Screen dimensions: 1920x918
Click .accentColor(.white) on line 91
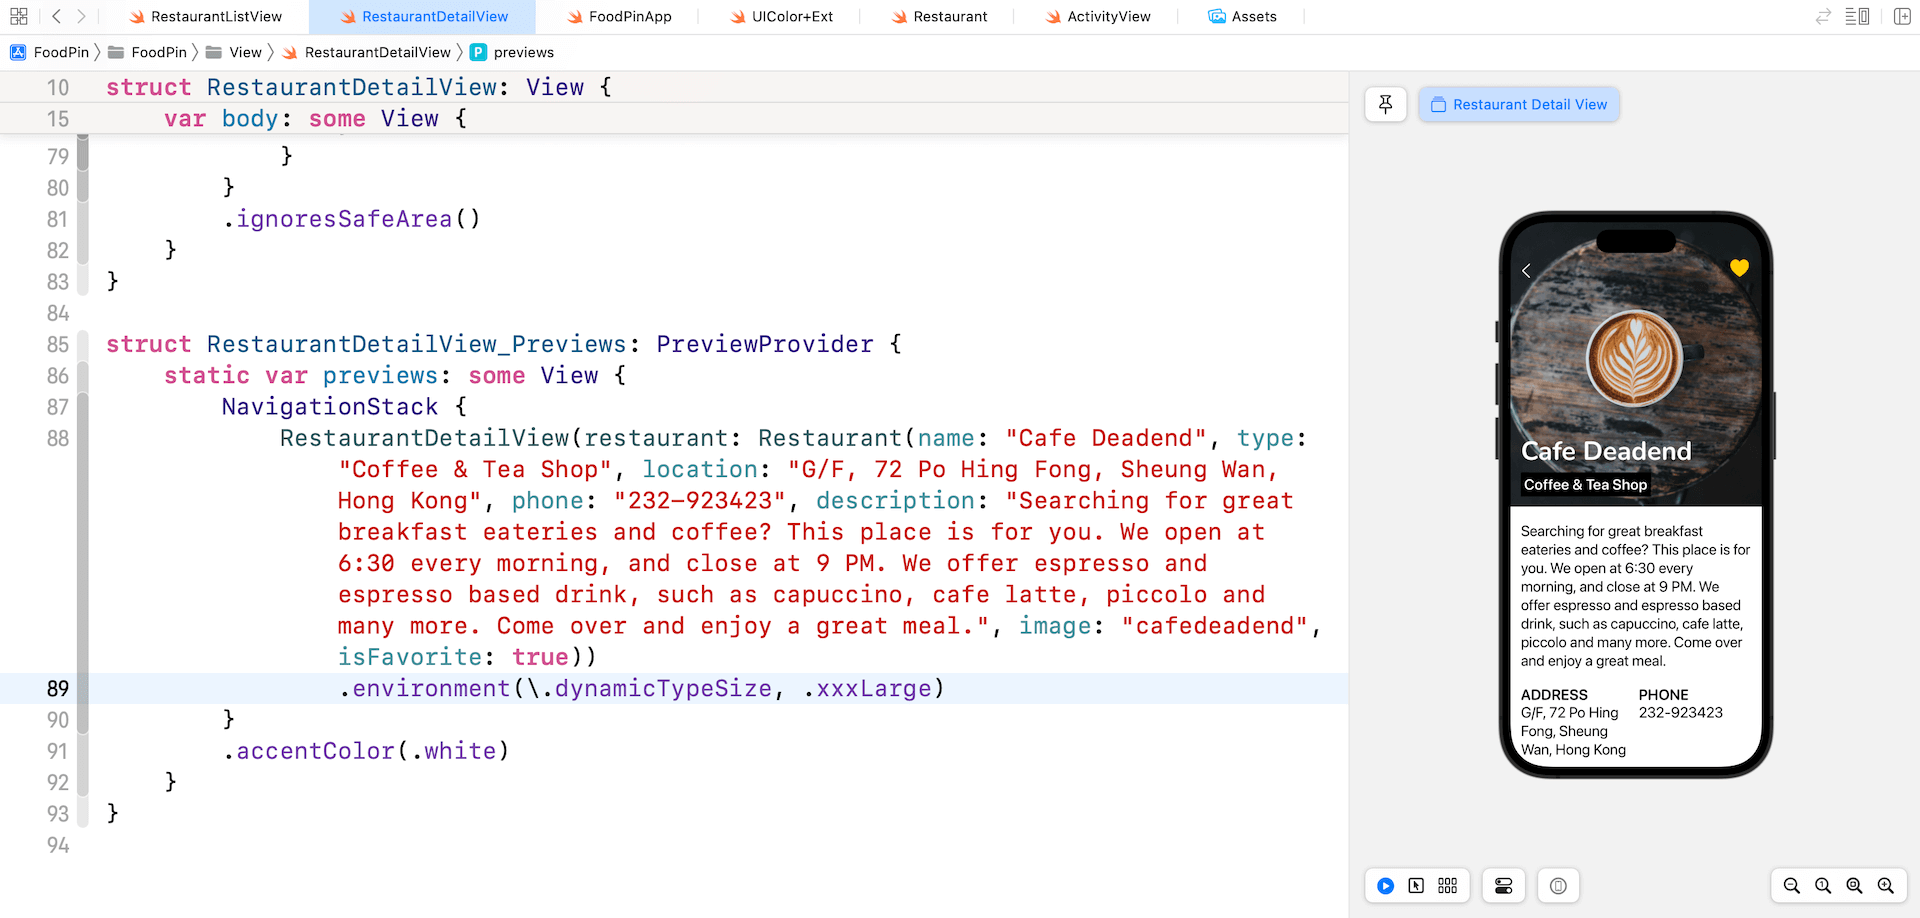pyautogui.click(x=365, y=750)
